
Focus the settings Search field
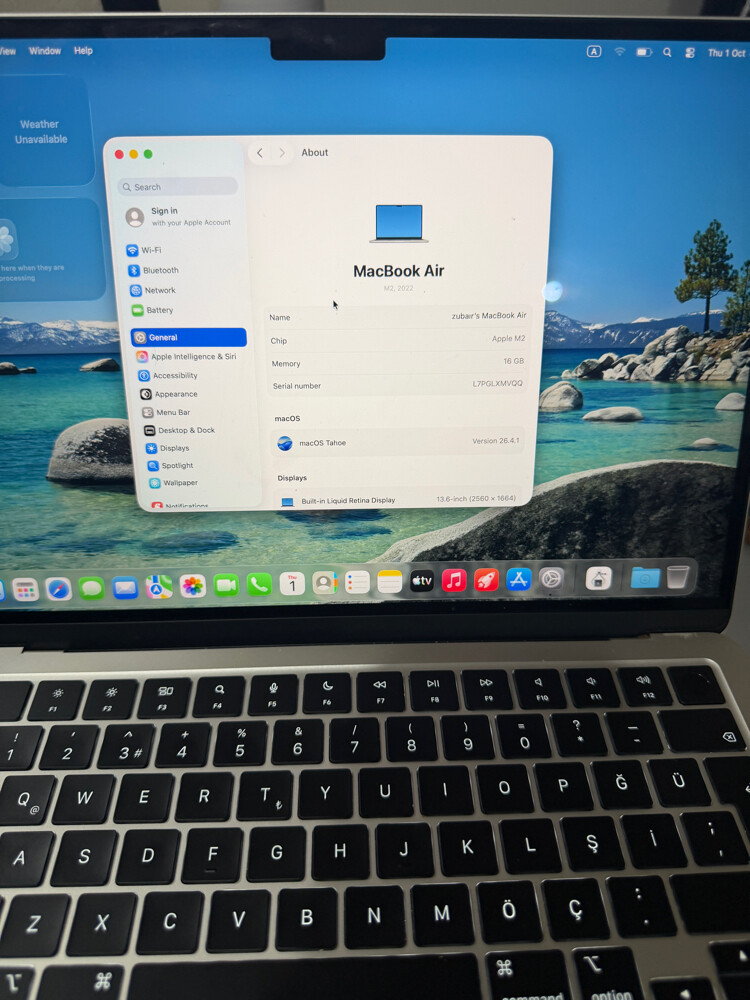pyautogui.click(x=178, y=187)
